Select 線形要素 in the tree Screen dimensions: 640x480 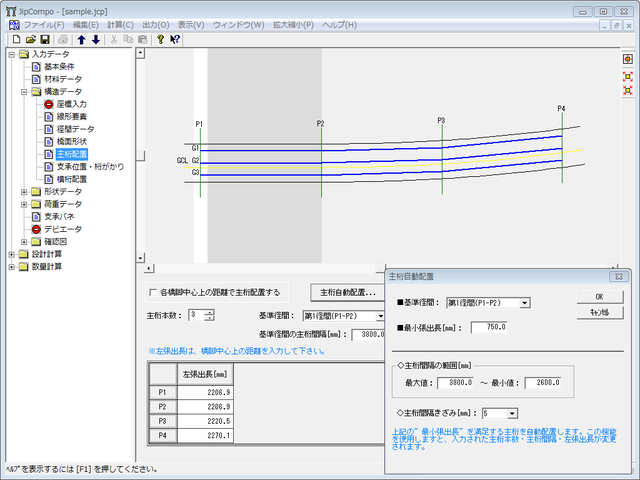[x=62, y=116]
